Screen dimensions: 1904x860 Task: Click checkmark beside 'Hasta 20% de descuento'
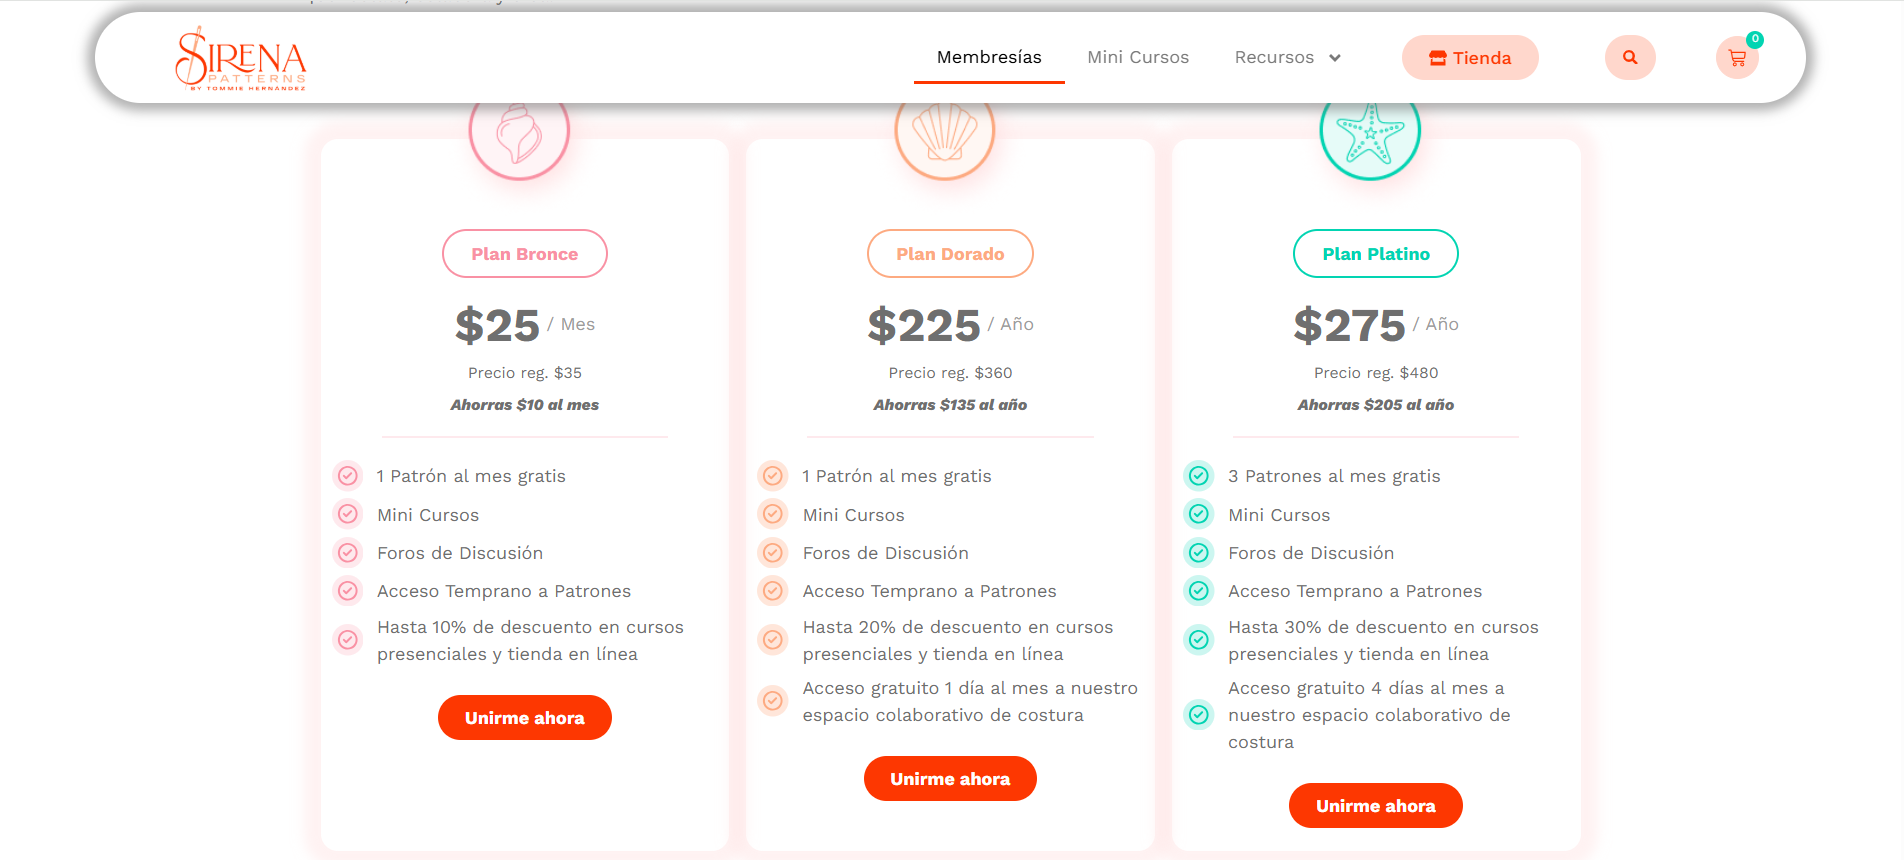tap(773, 640)
